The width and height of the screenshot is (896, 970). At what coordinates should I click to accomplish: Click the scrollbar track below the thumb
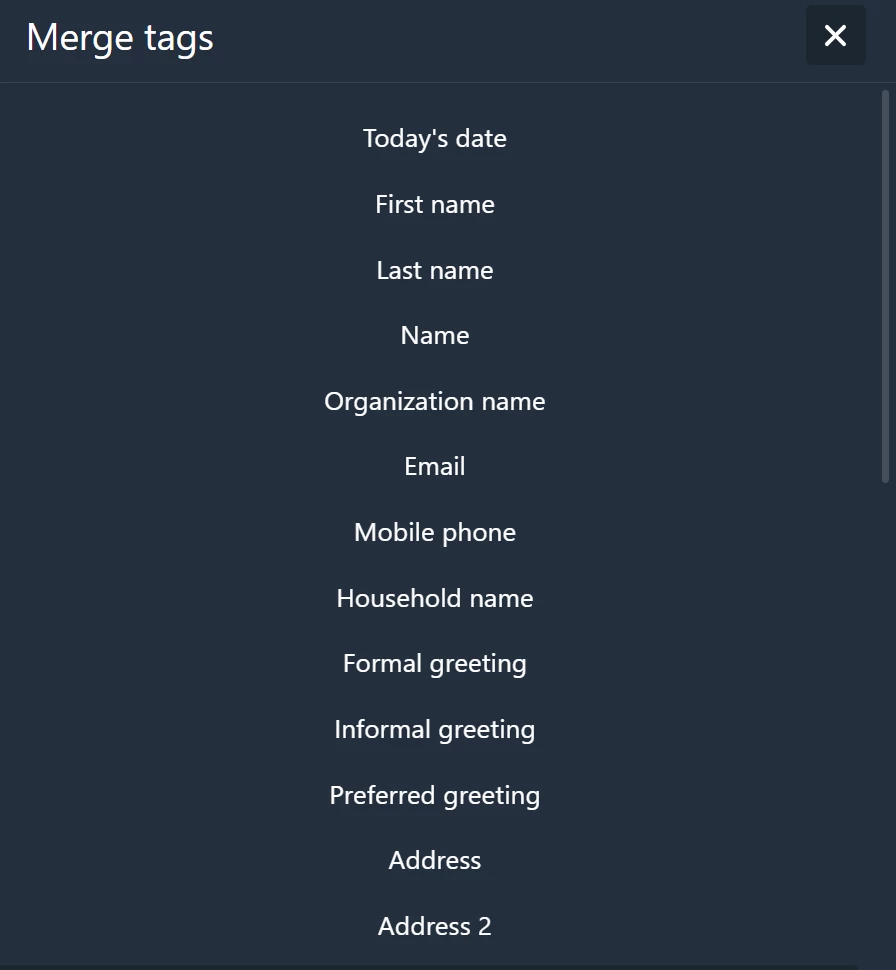click(886, 700)
